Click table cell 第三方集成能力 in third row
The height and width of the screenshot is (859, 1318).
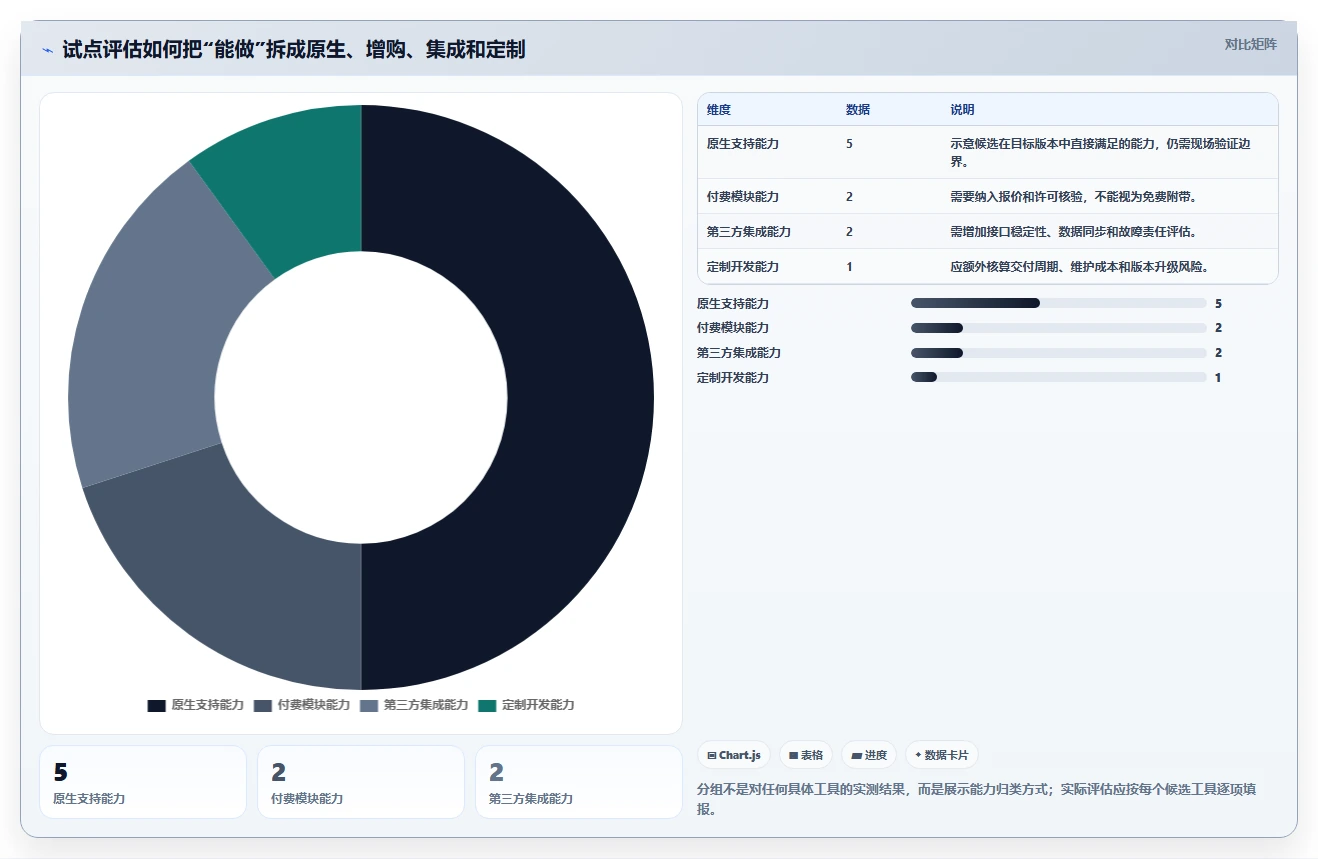749,231
